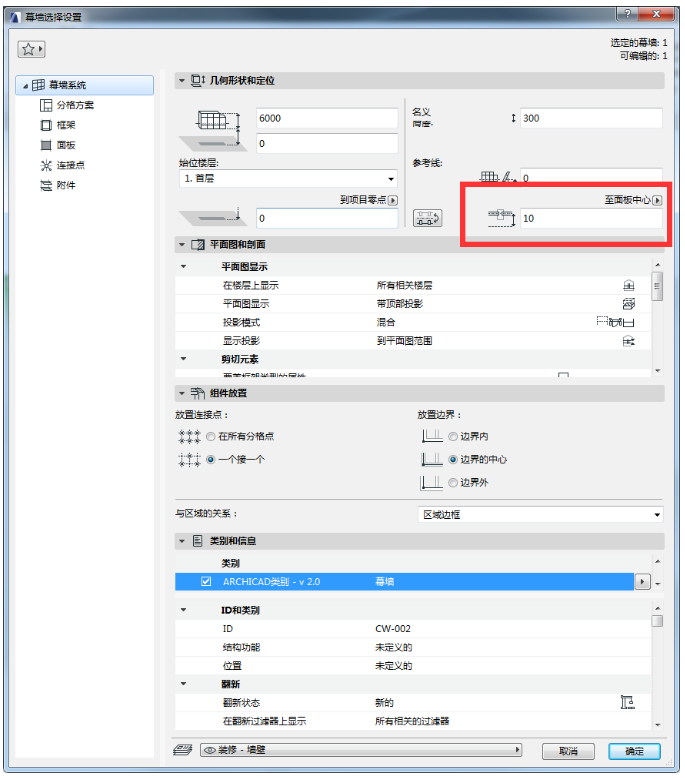Open the favorites star button
The image size is (685, 778).
[x=31, y=49]
